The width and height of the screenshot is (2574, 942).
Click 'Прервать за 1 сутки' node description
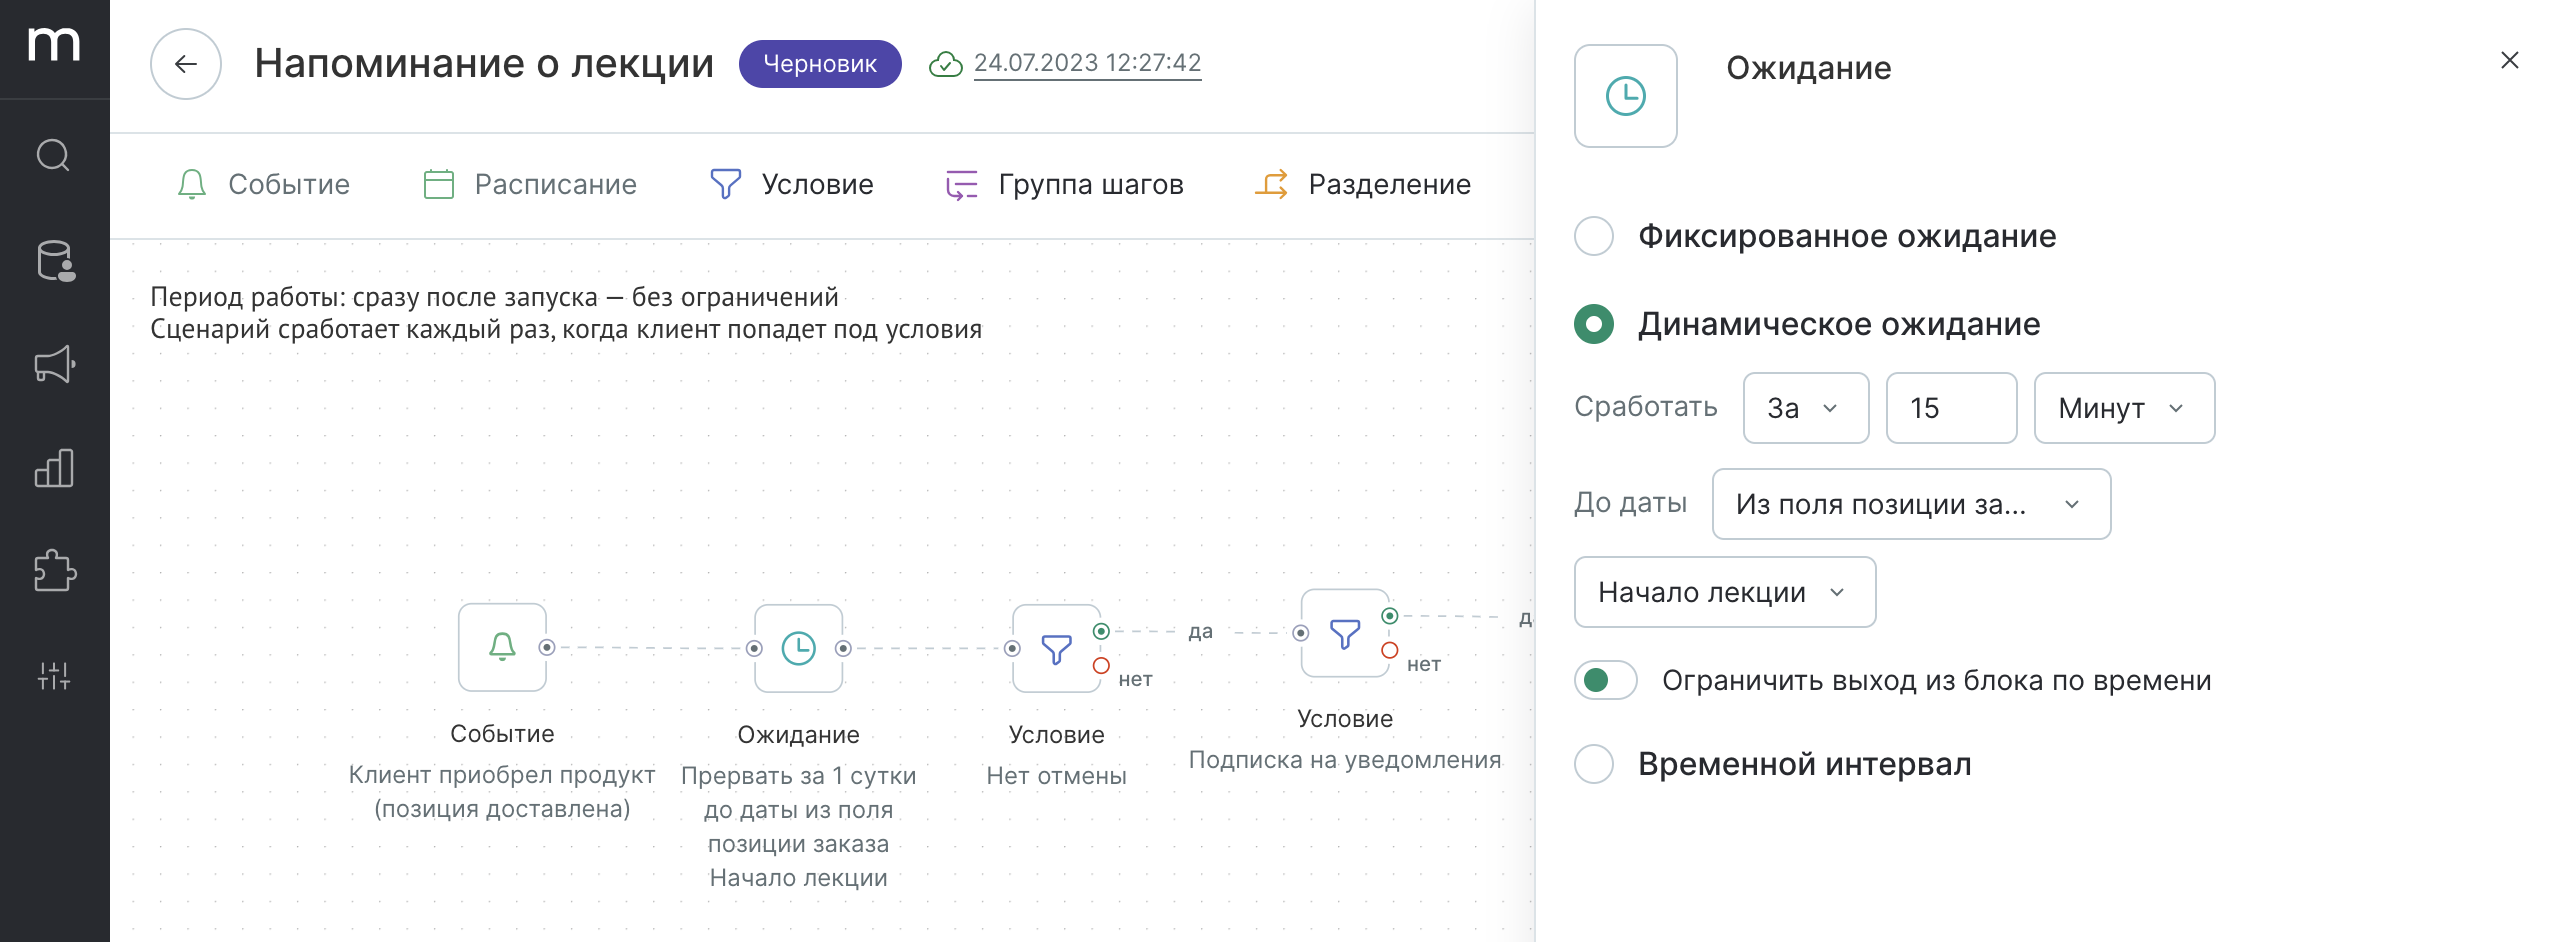click(799, 827)
